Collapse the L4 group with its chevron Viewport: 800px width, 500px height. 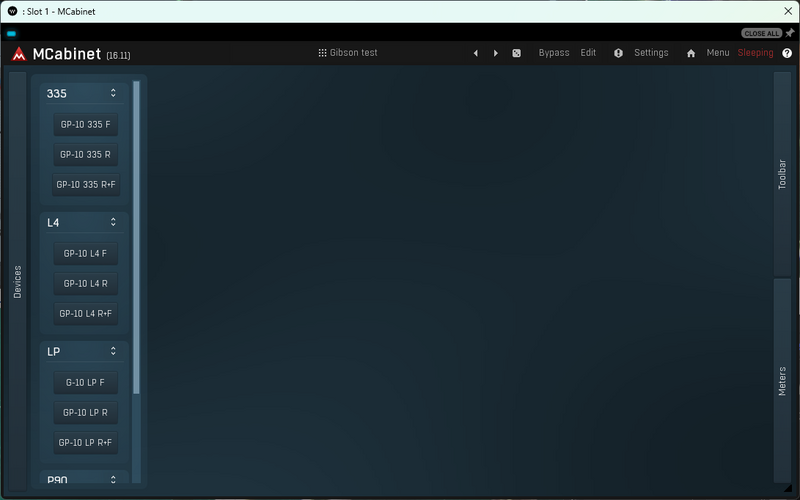click(x=113, y=222)
